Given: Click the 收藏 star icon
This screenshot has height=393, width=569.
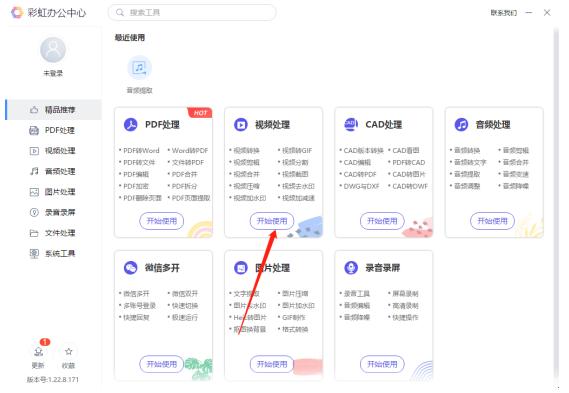Looking at the screenshot, I should point(68,351).
